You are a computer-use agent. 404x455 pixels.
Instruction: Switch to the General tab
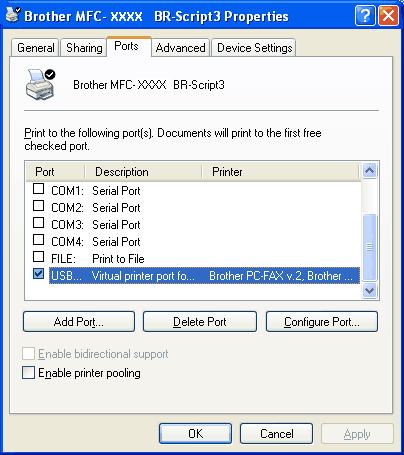[36, 48]
